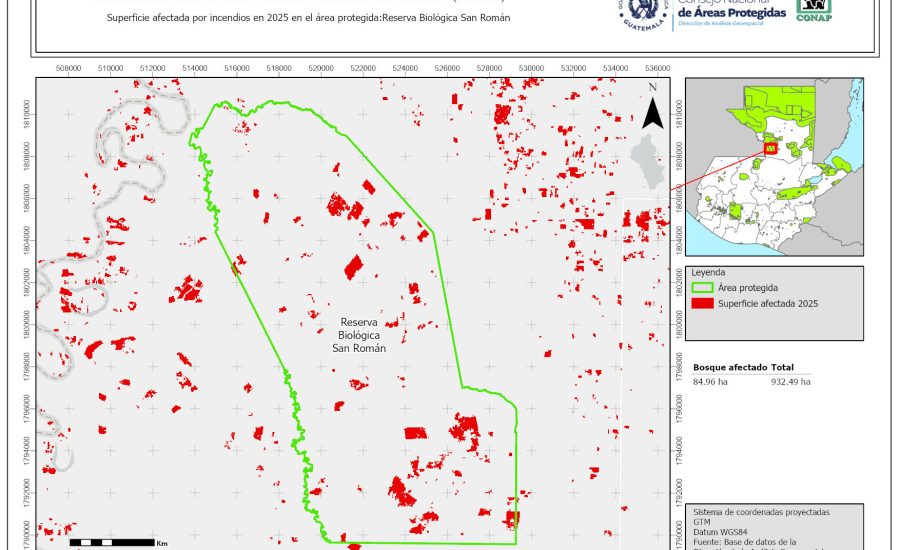Click the scale bar in kilometers

coord(118,542)
